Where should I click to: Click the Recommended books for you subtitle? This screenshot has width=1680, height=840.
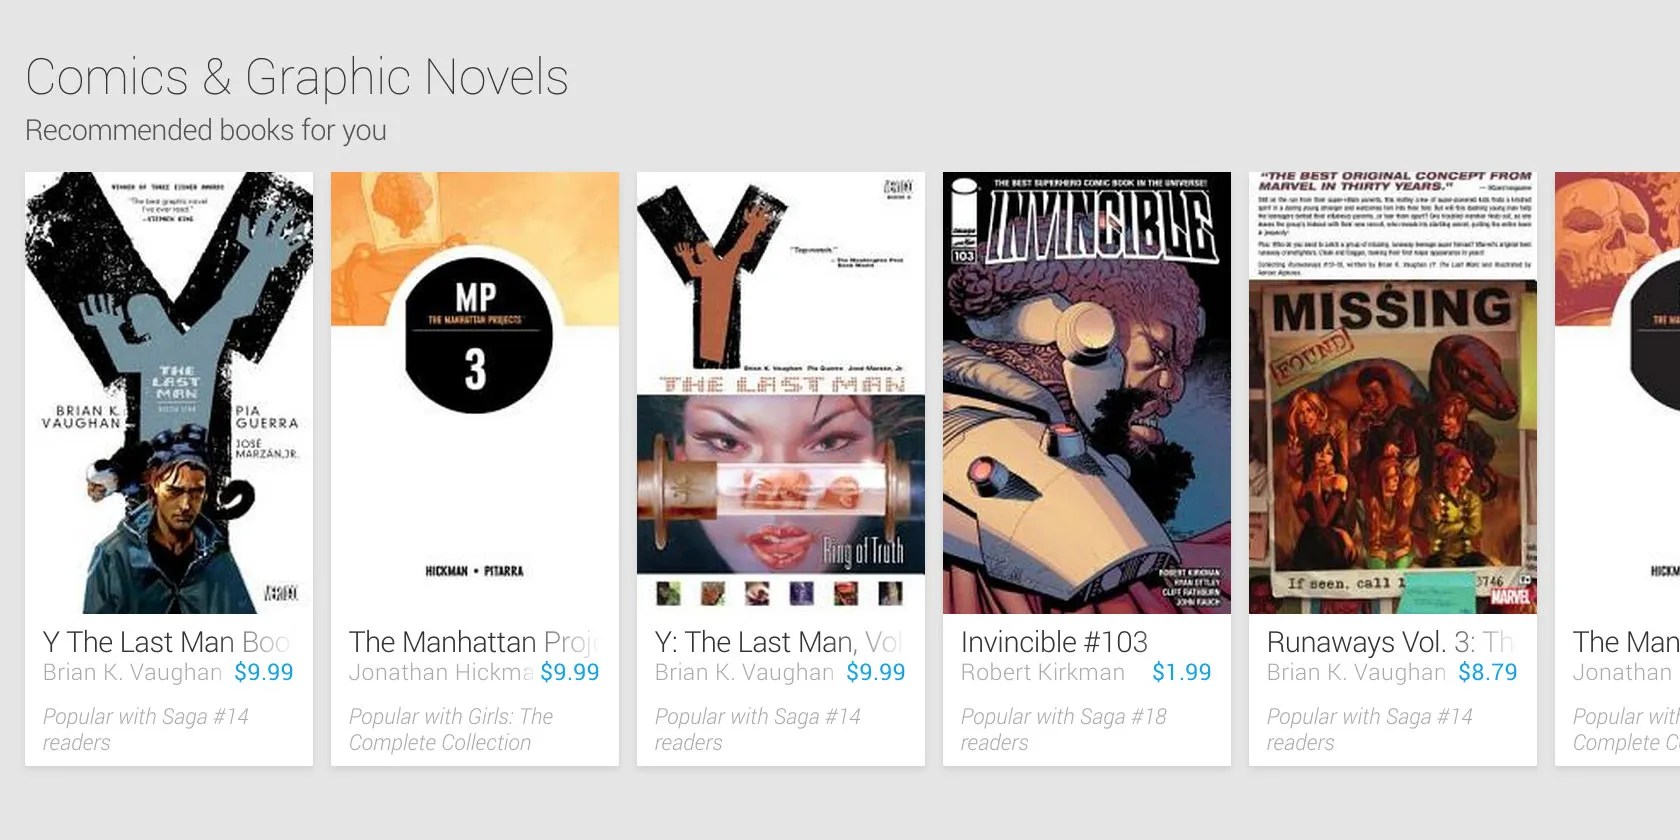point(206,131)
